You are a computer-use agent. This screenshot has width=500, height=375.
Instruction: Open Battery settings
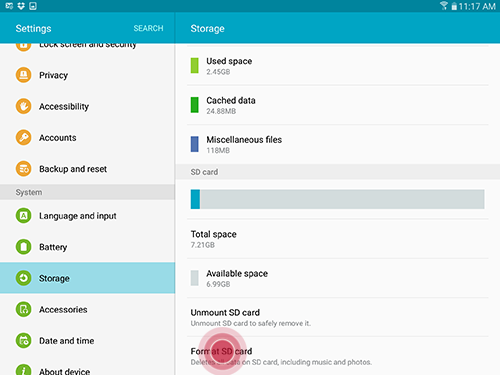[87, 247]
